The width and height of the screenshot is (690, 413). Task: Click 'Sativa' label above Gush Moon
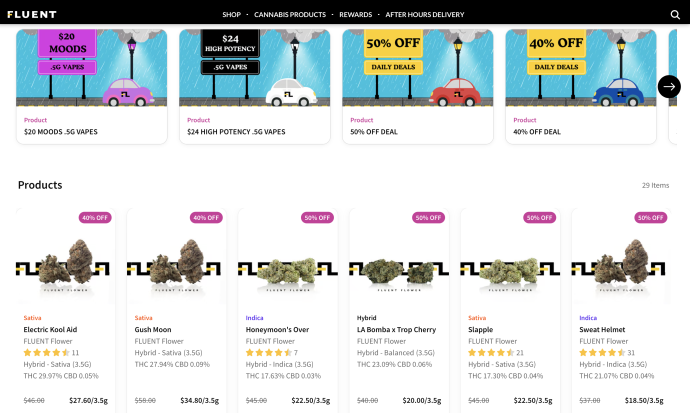[143, 318]
